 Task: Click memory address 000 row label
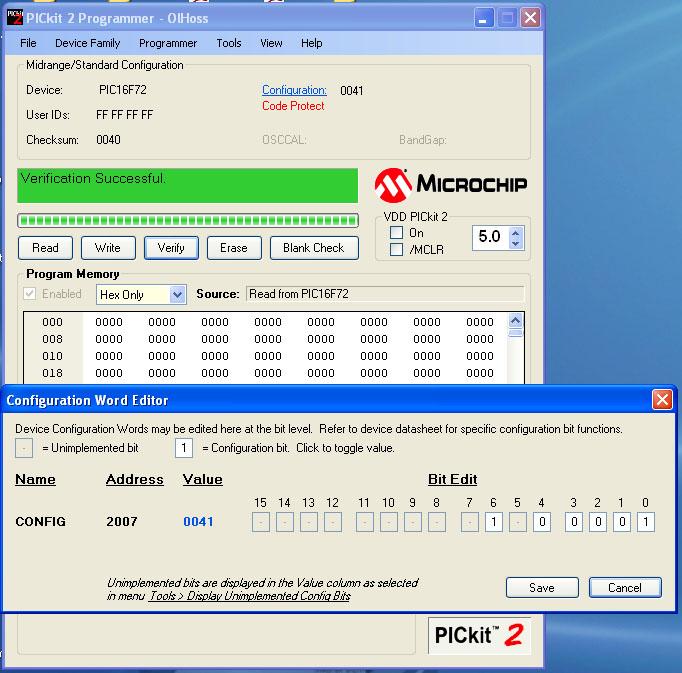pos(53,322)
